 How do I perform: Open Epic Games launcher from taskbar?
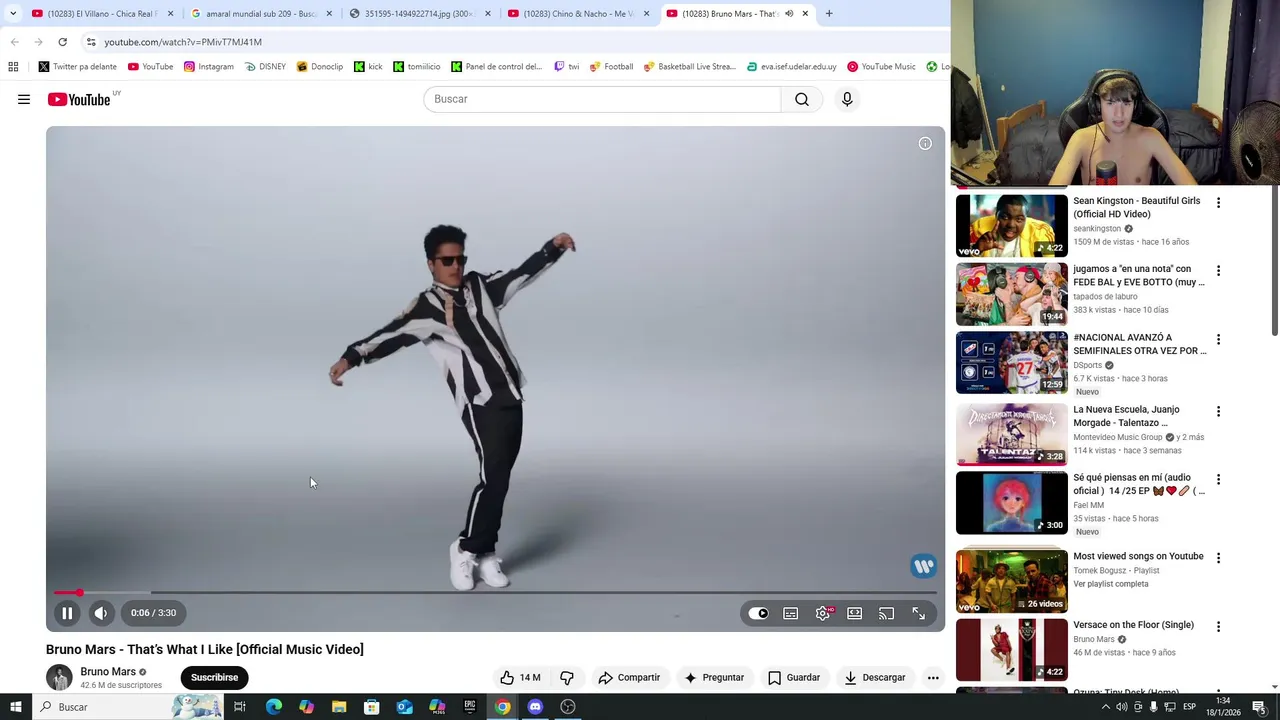pos(470,707)
